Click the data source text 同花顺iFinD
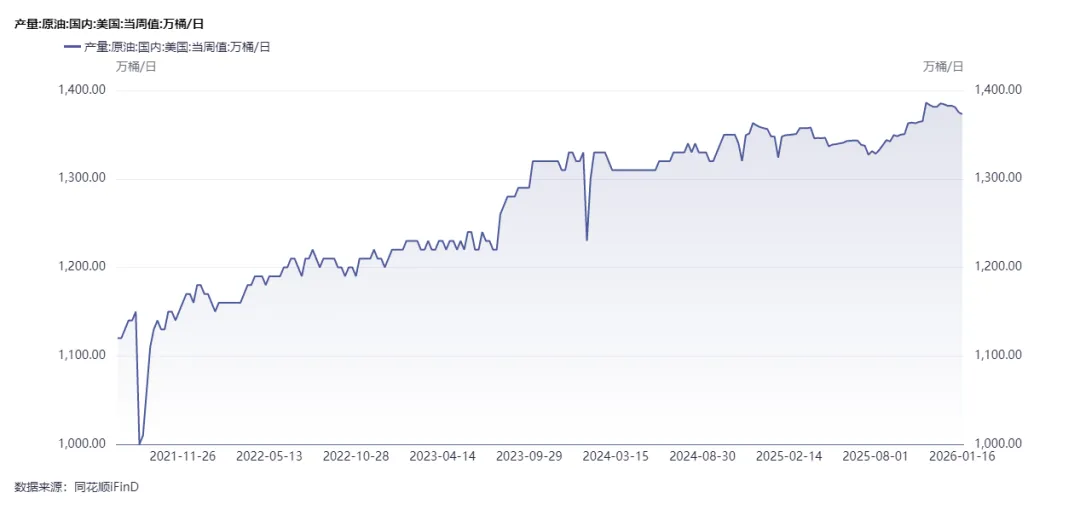Viewport: 1080px width, 510px height. [106, 487]
